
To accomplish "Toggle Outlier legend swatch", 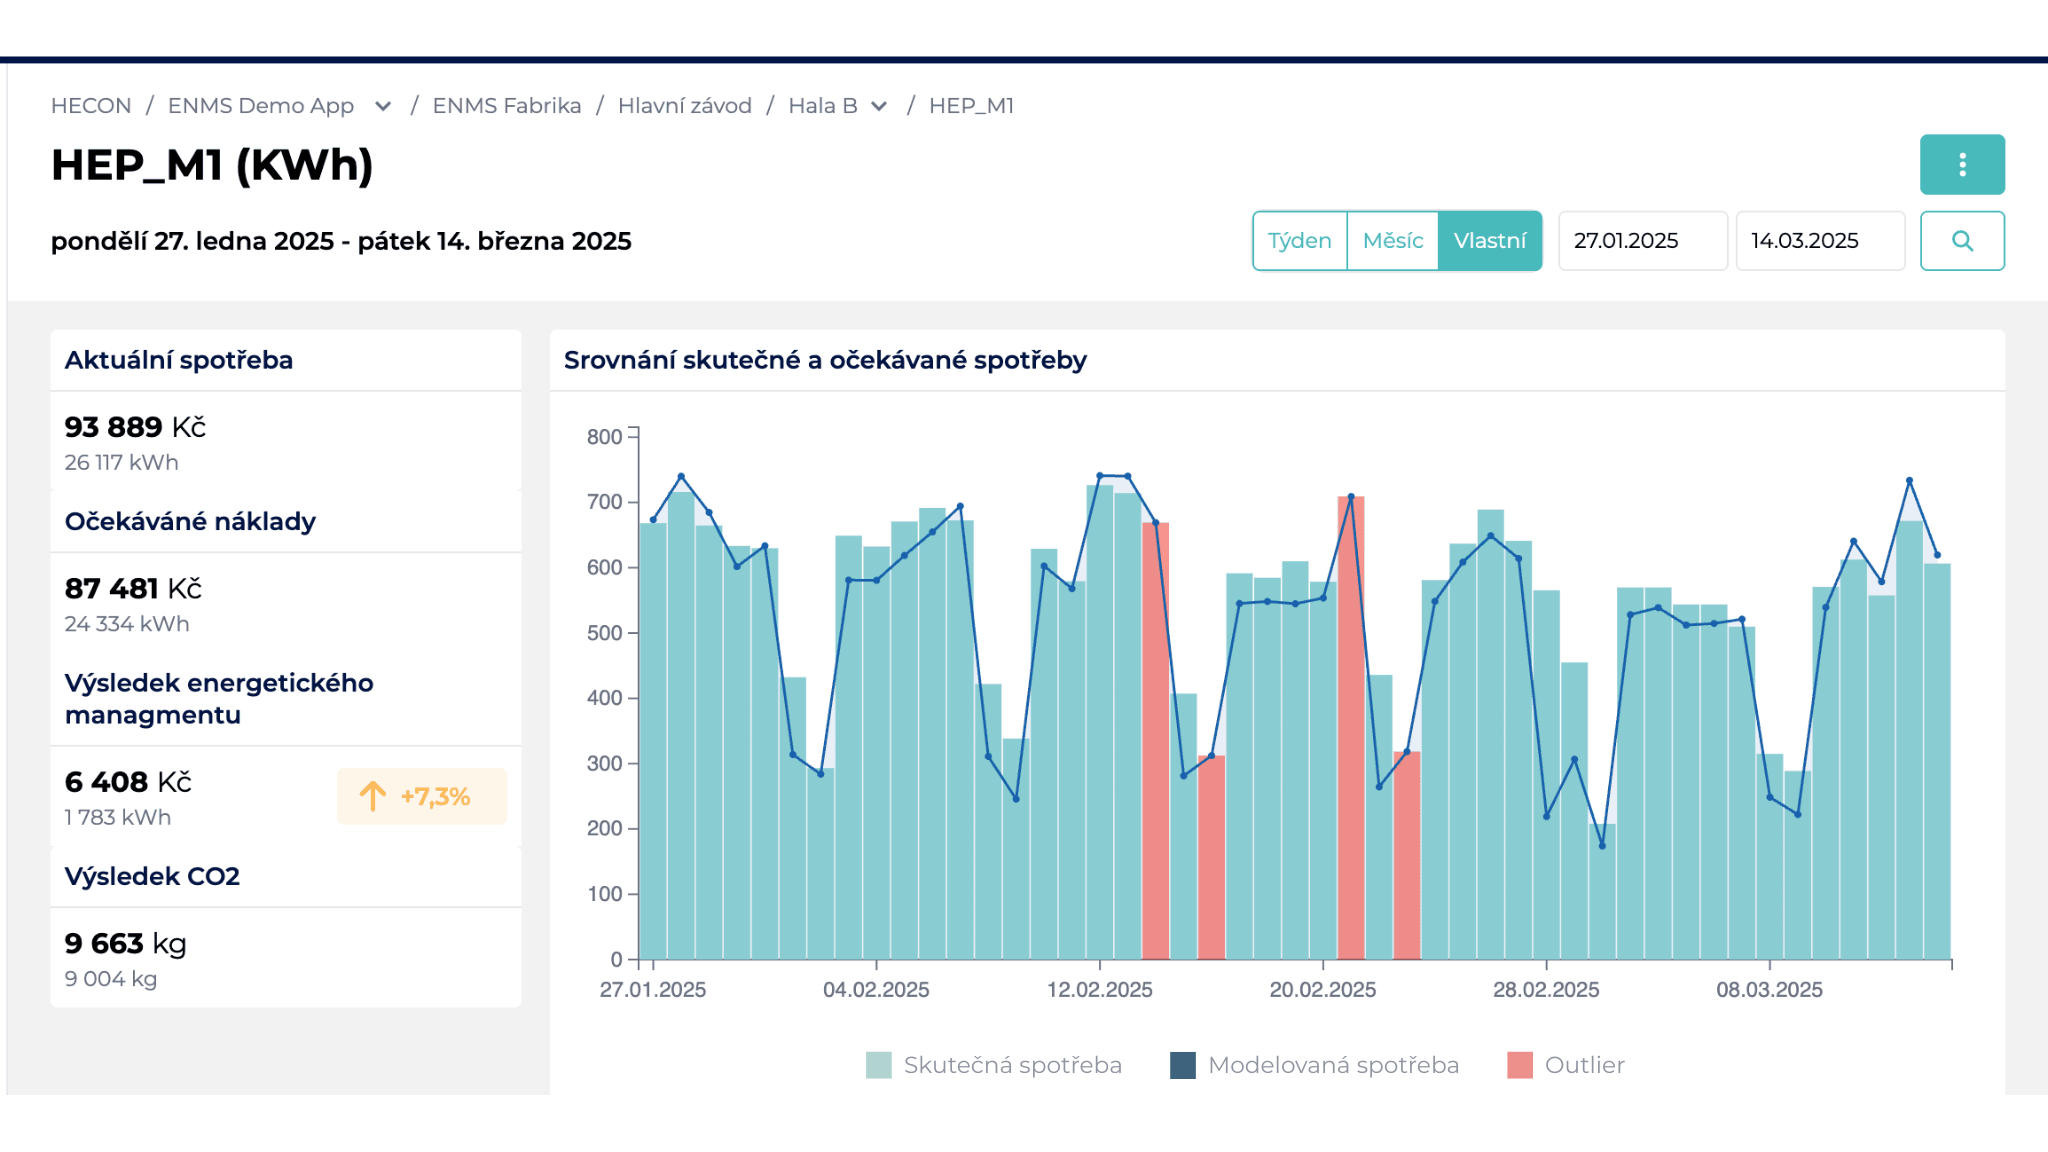I will pos(1520,1065).
